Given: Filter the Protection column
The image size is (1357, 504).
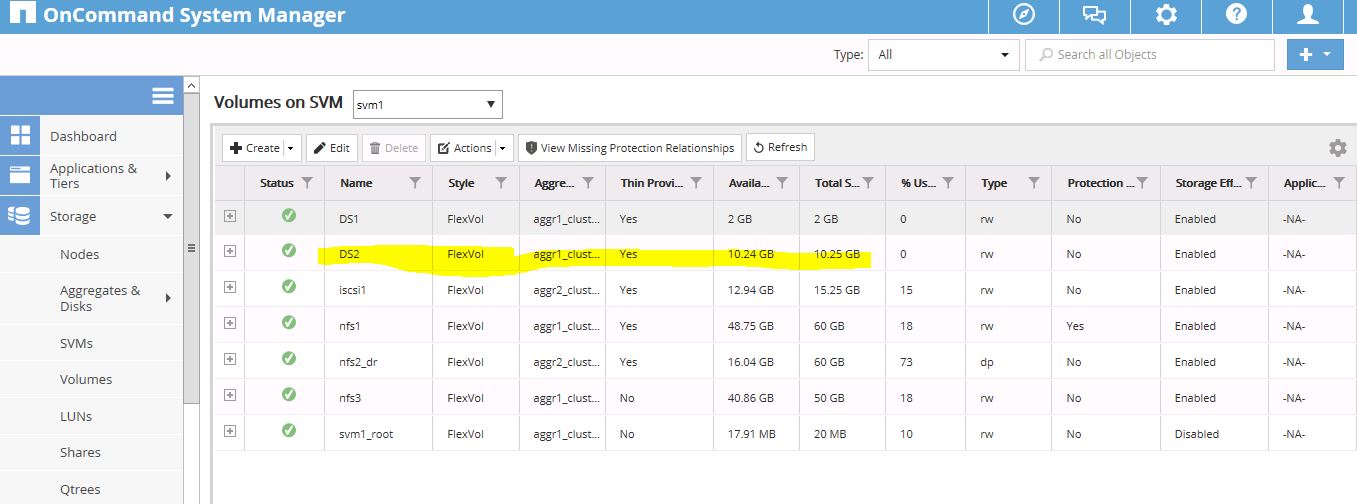Looking at the screenshot, I should (x=1142, y=183).
